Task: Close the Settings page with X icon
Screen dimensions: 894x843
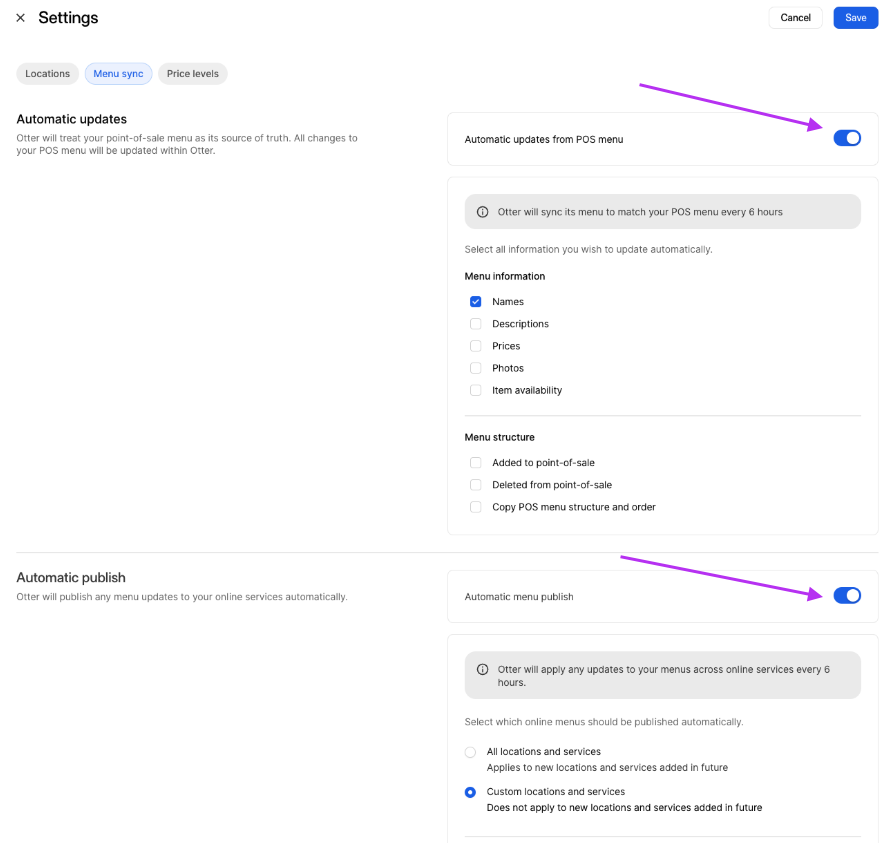Action: tap(20, 18)
